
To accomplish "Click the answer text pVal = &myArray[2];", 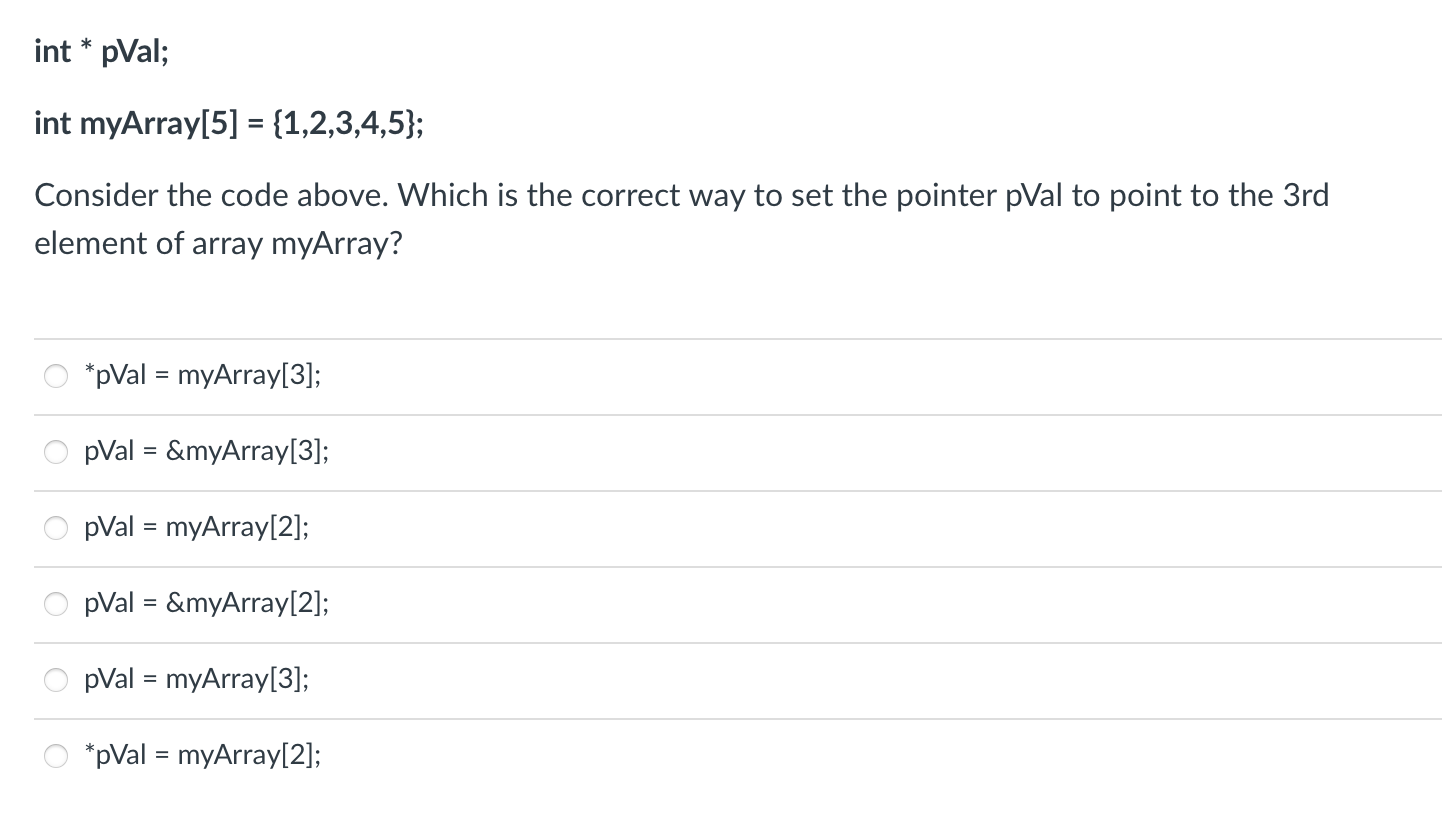I will click(206, 604).
